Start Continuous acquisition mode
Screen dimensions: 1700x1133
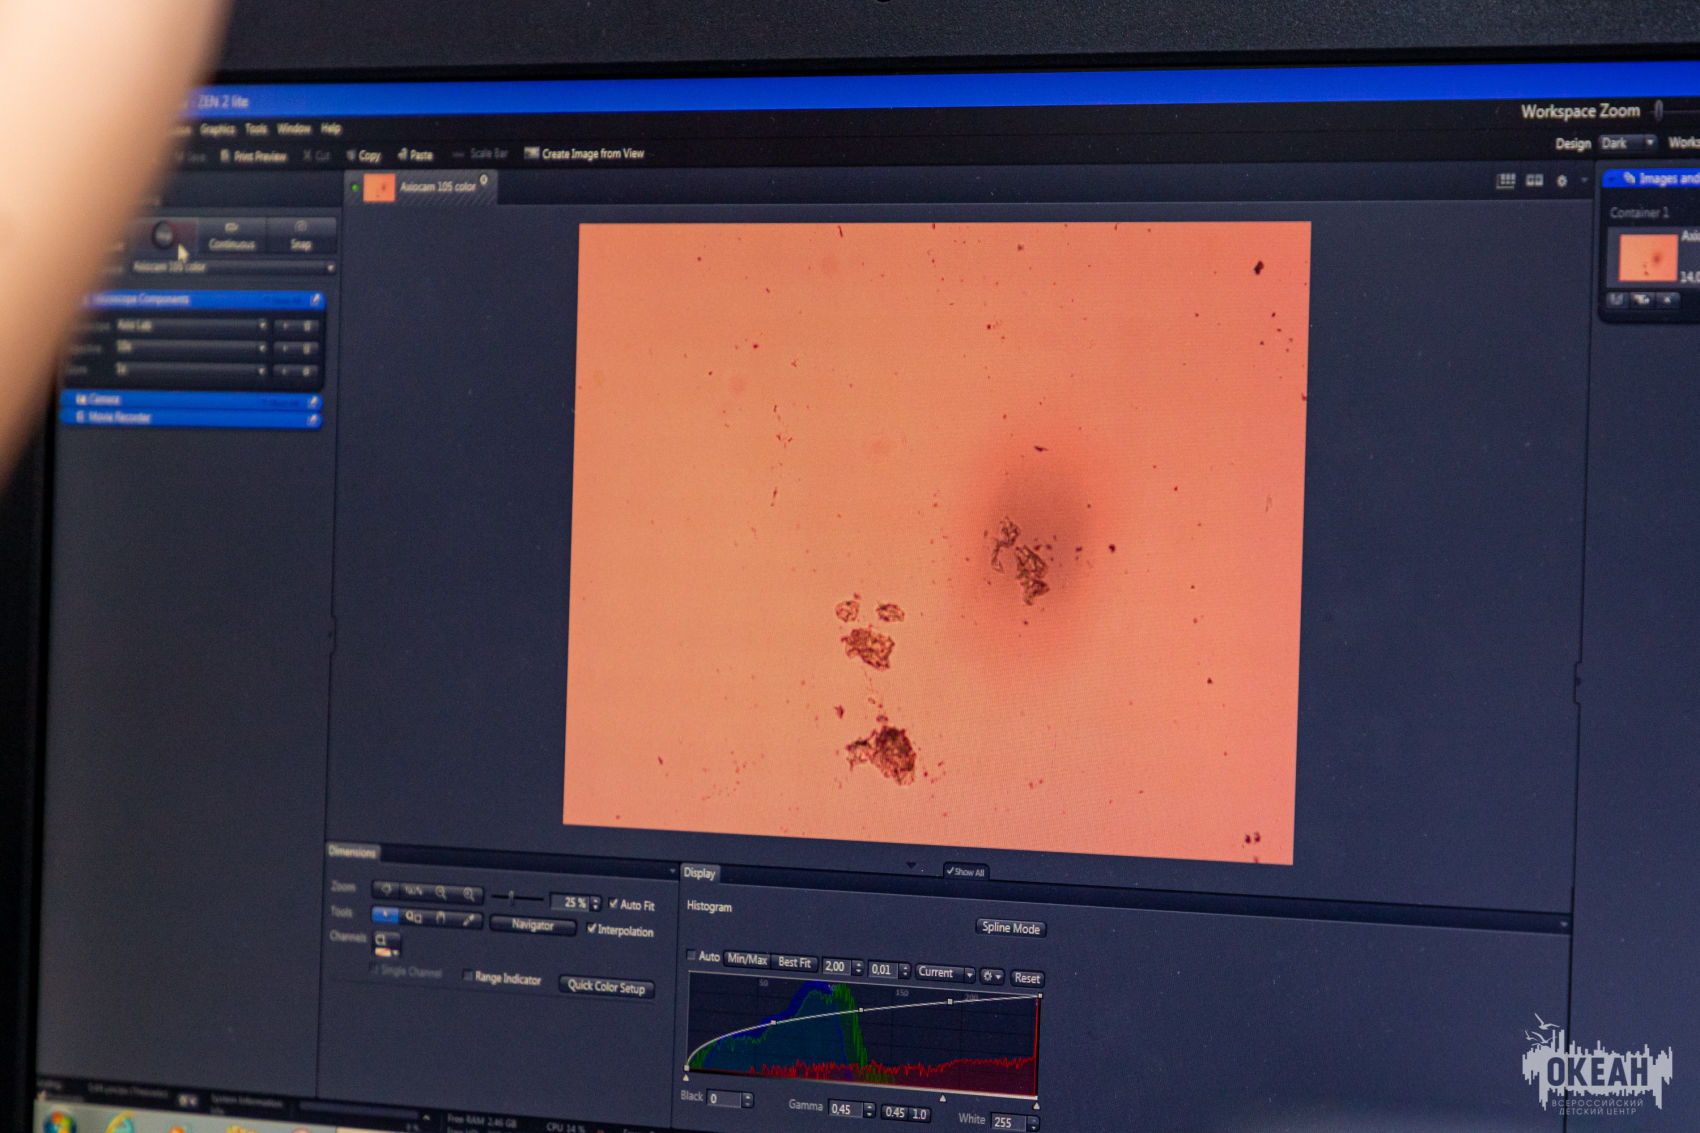click(231, 235)
